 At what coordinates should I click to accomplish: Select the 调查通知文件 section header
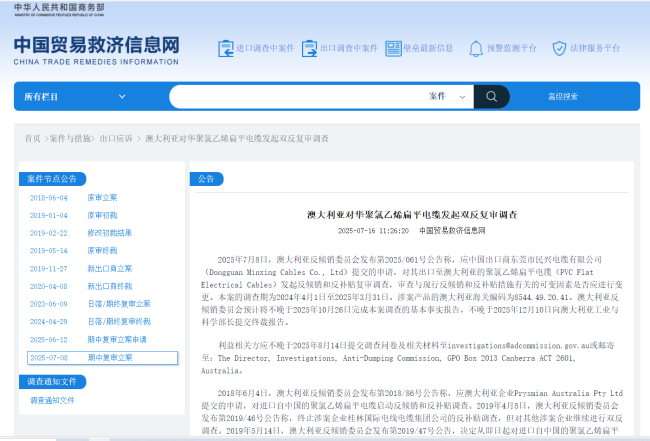52,382
